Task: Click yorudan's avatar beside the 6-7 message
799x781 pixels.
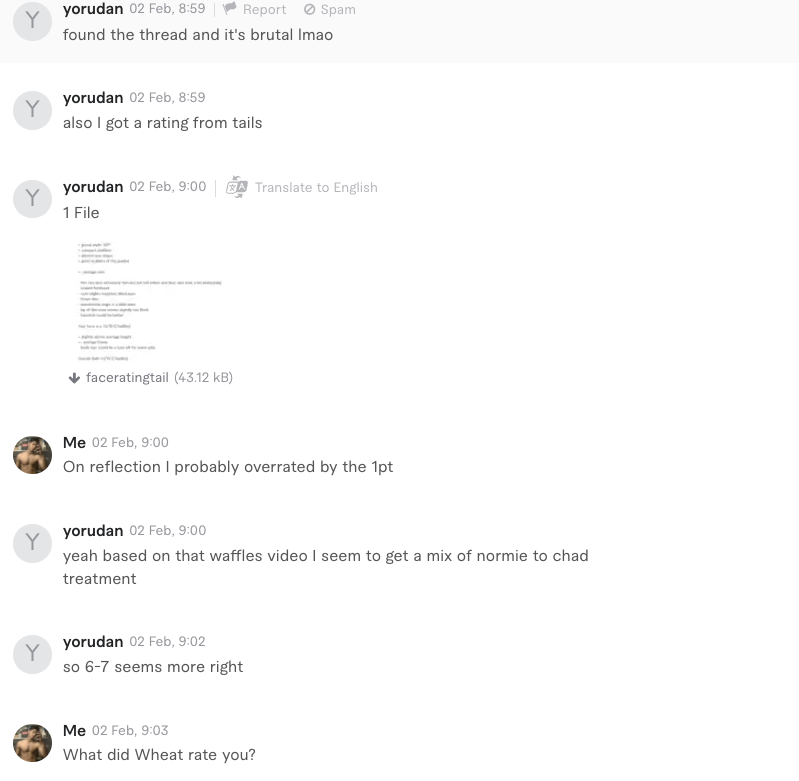Action: pyautogui.click(x=32, y=654)
